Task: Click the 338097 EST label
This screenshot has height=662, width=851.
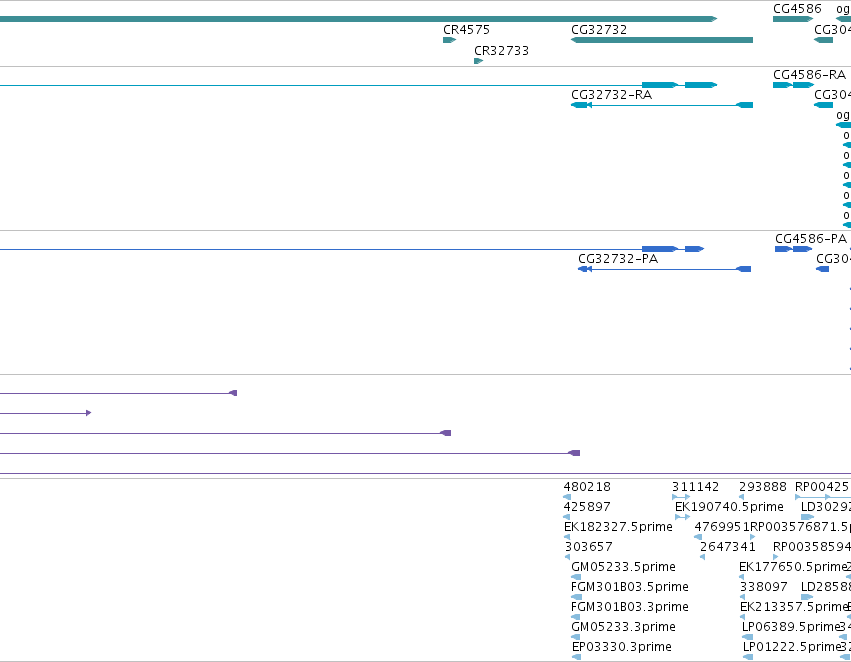Action: point(763,587)
